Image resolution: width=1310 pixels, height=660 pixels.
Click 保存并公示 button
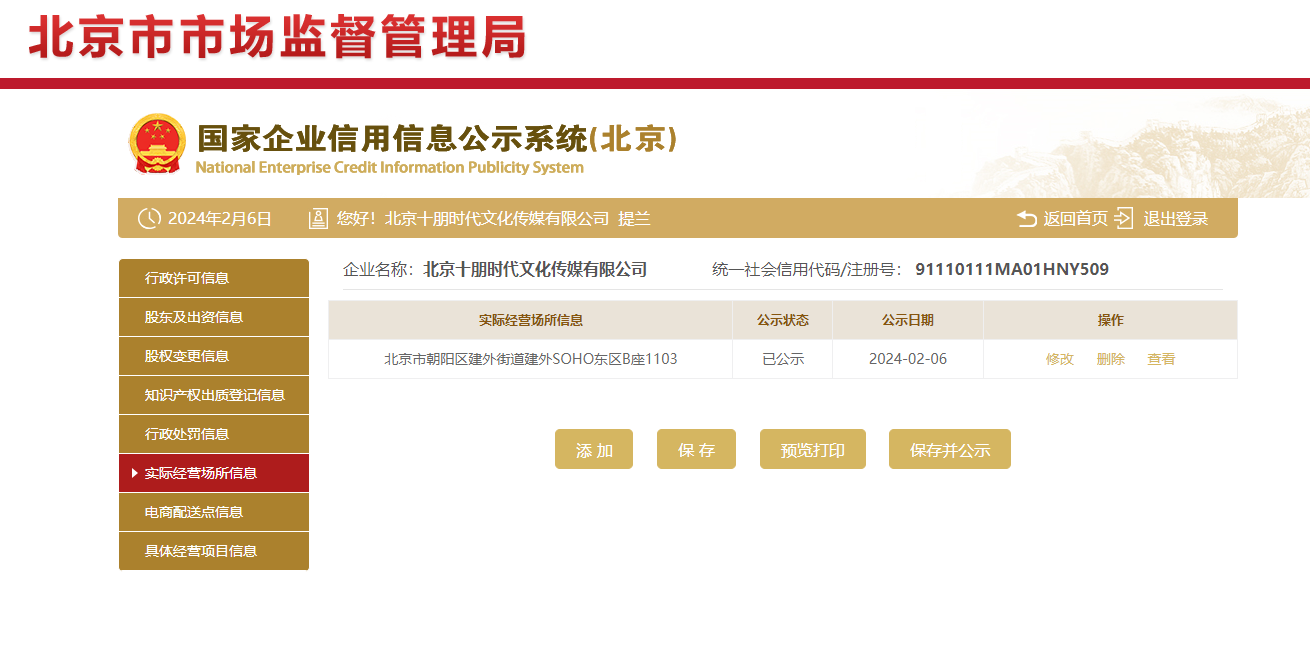(x=950, y=449)
